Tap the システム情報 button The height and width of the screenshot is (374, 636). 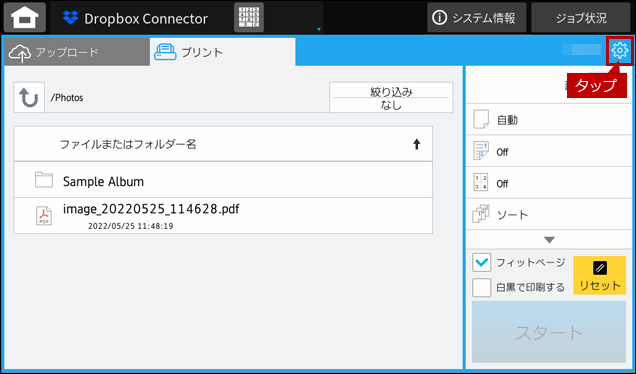[x=477, y=17]
